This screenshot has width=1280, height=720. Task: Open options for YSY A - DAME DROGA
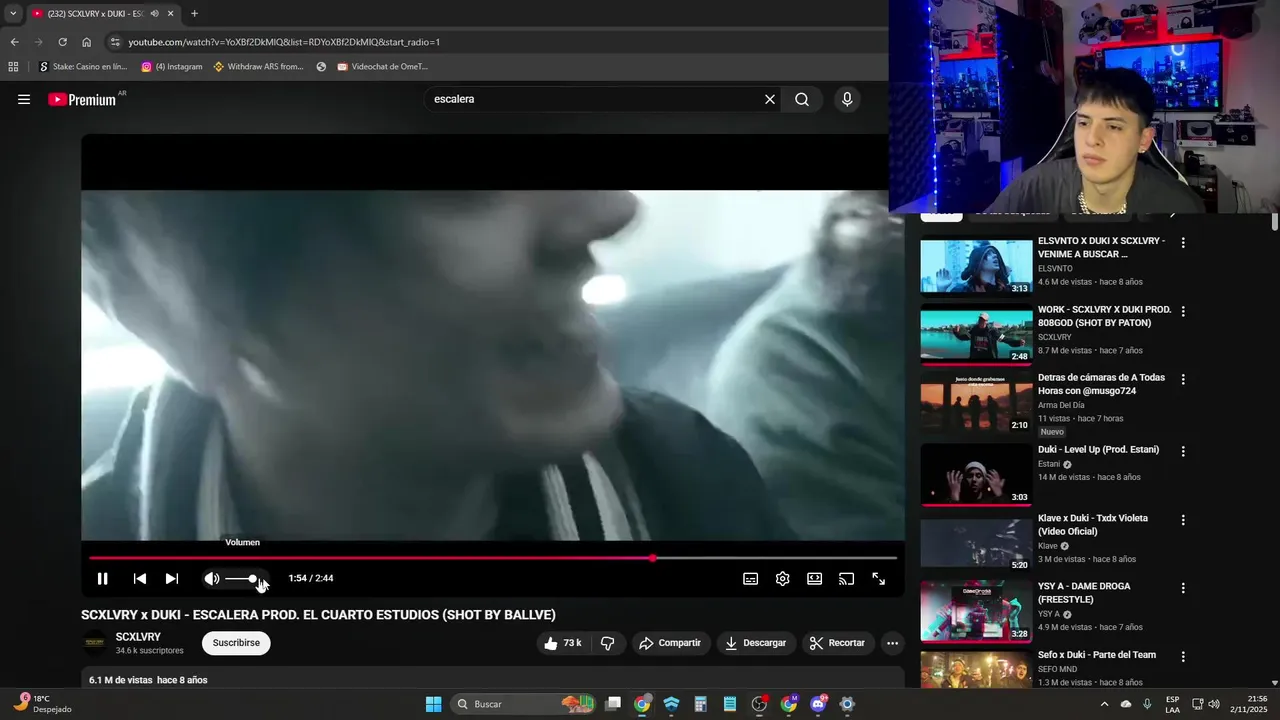(1183, 588)
